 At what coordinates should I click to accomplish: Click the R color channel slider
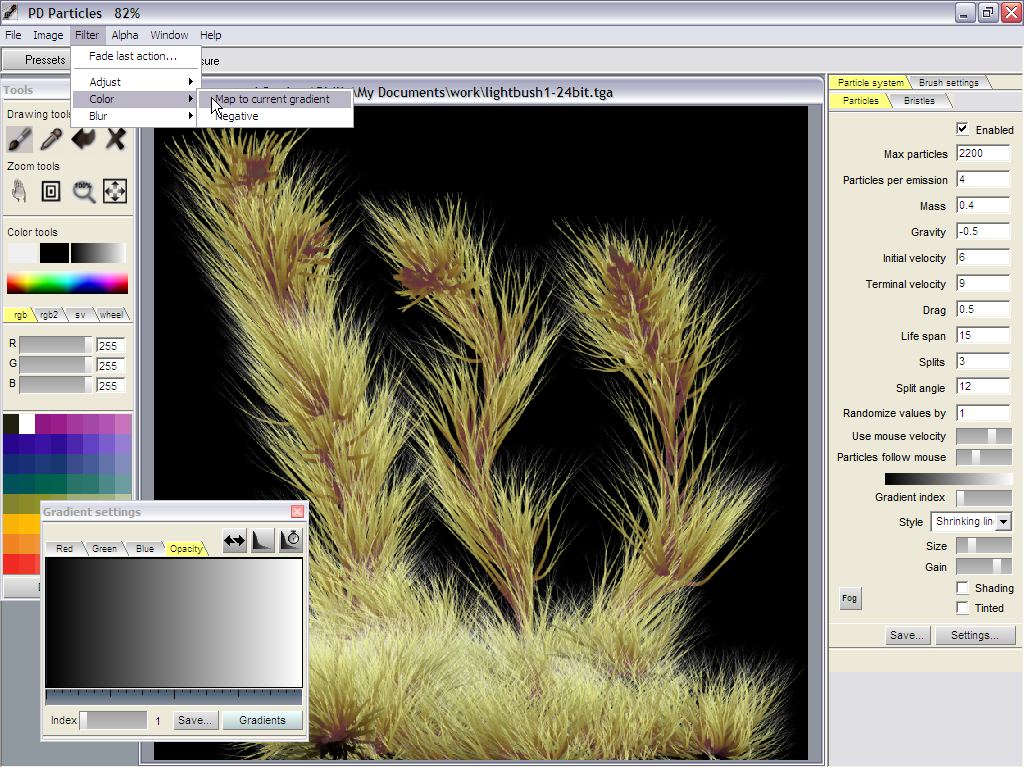tap(55, 345)
